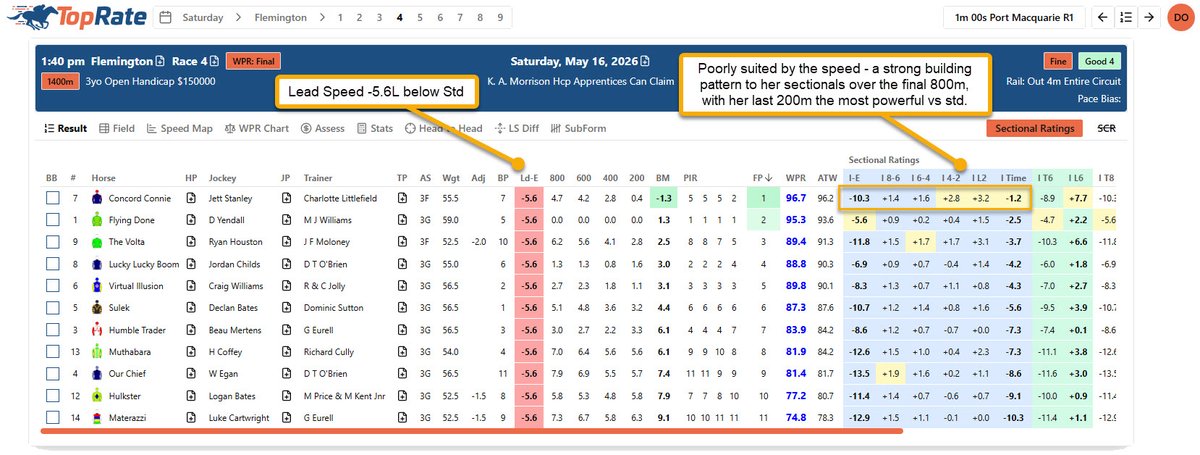Viewport: 1200px width, 455px height.
Task: Select race 5 in race navigator
Action: pos(419,17)
